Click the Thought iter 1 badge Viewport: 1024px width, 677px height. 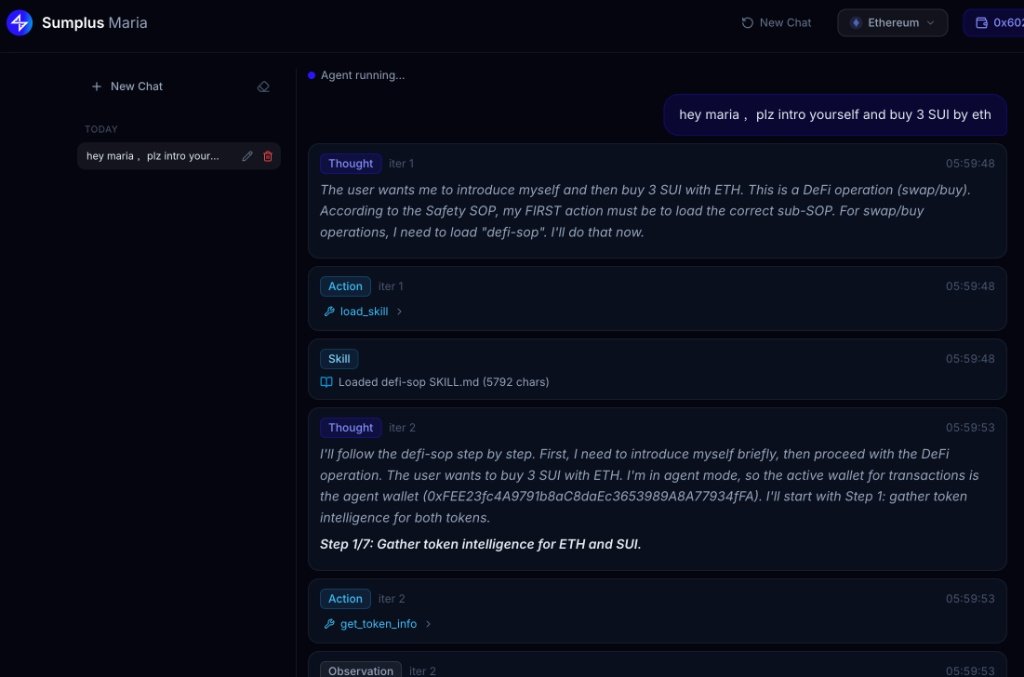(351, 163)
